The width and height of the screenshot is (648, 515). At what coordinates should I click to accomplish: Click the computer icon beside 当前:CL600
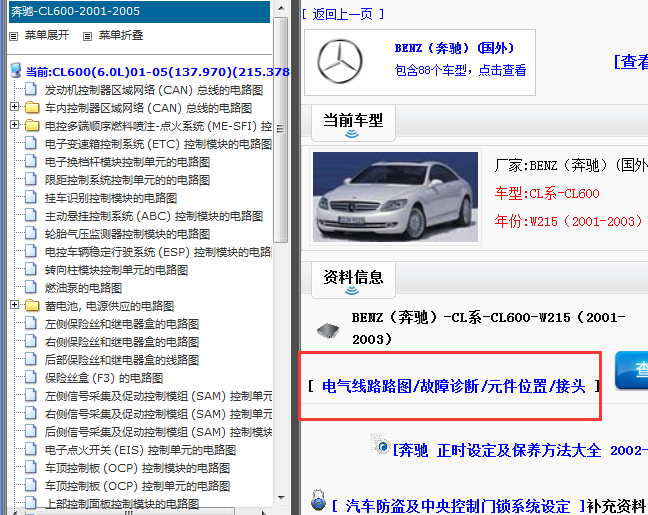click(x=16, y=70)
